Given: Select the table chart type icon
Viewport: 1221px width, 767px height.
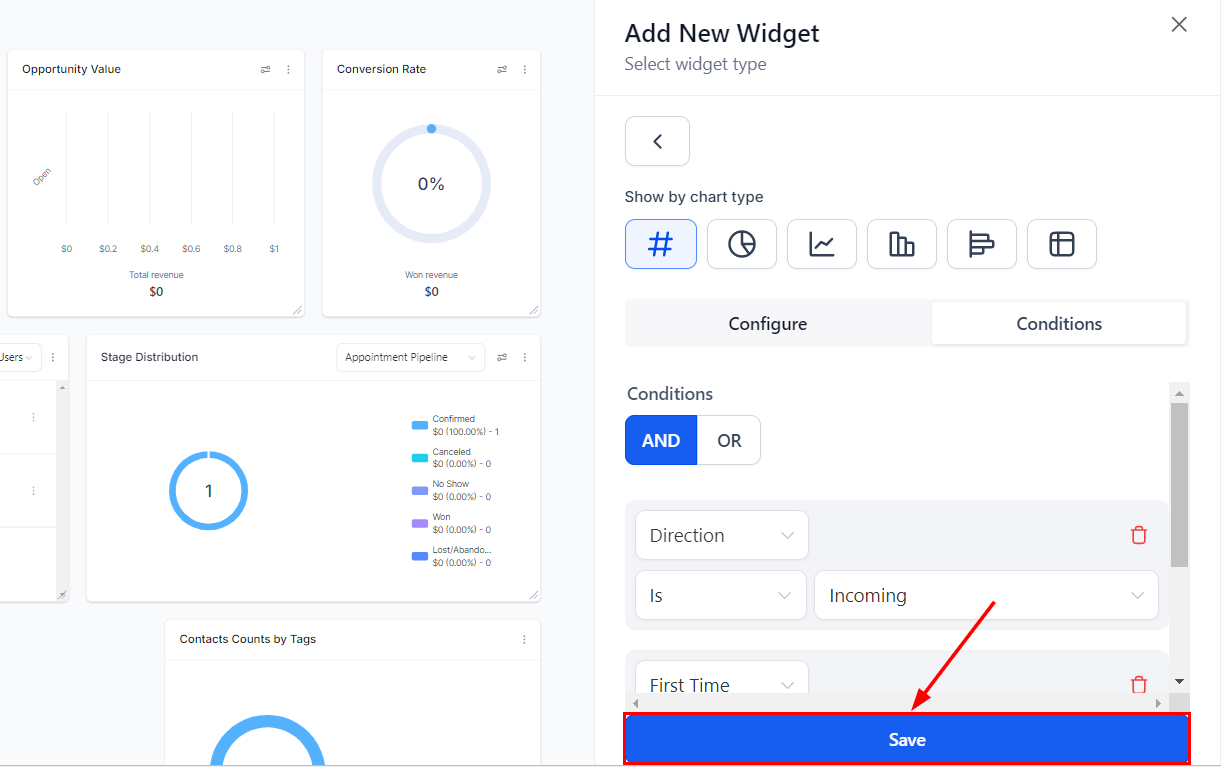Looking at the screenshot, I should (x=1062, y=244).
